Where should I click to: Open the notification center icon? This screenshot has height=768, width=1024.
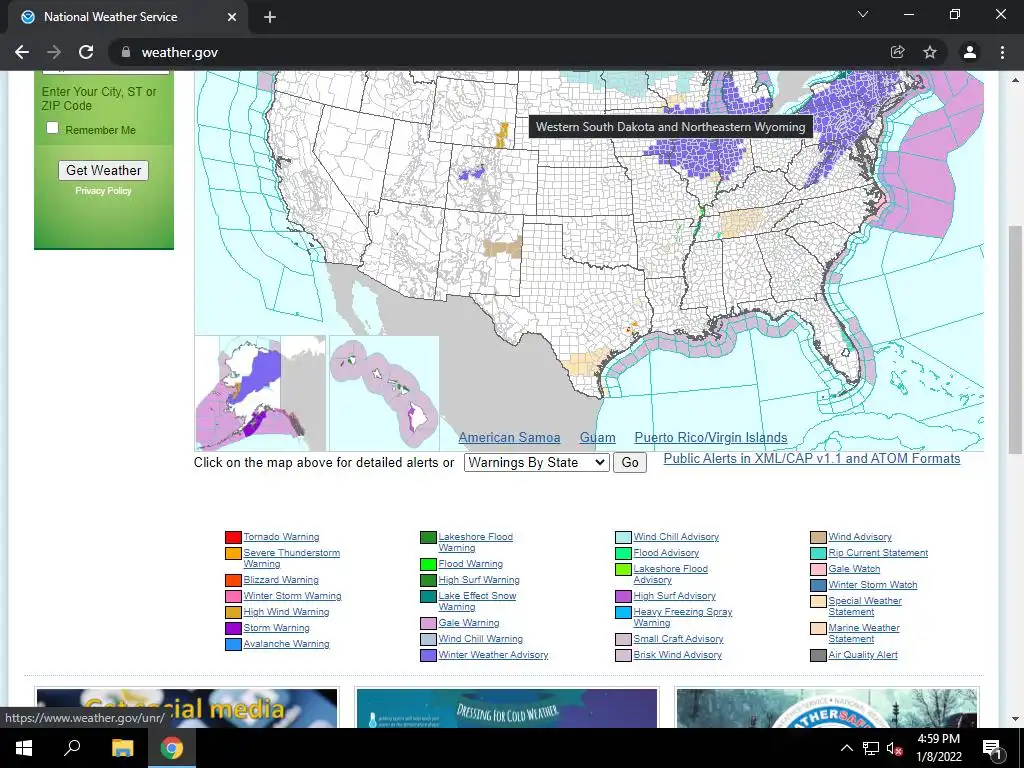pos(991,748)
